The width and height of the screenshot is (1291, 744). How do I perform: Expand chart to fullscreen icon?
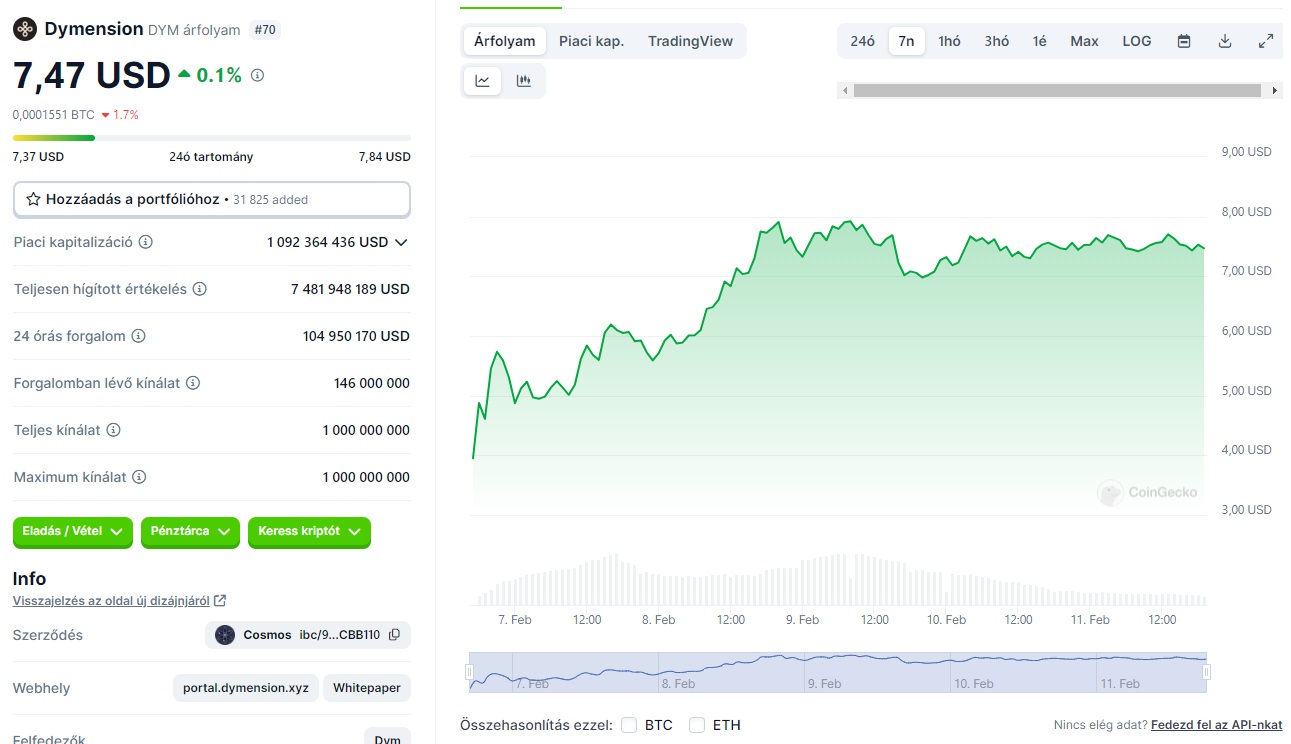[1266, 41]
